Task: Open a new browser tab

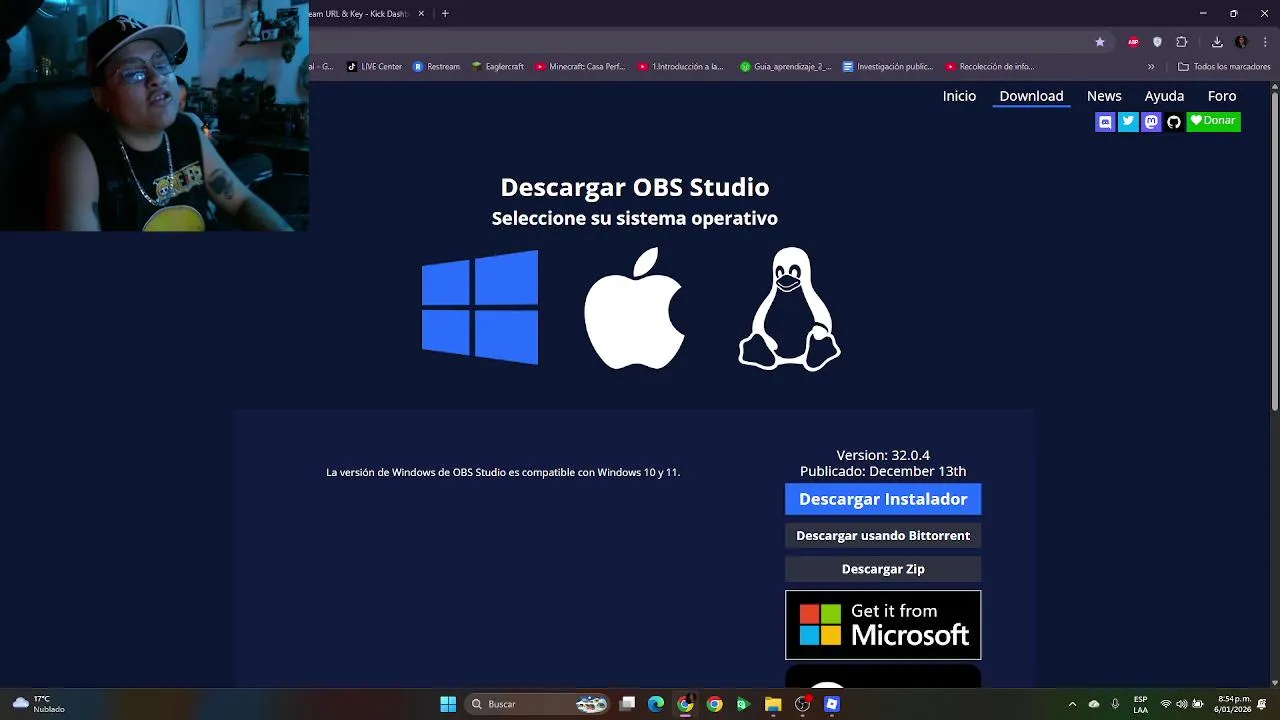Action: (x=445, y=14)
